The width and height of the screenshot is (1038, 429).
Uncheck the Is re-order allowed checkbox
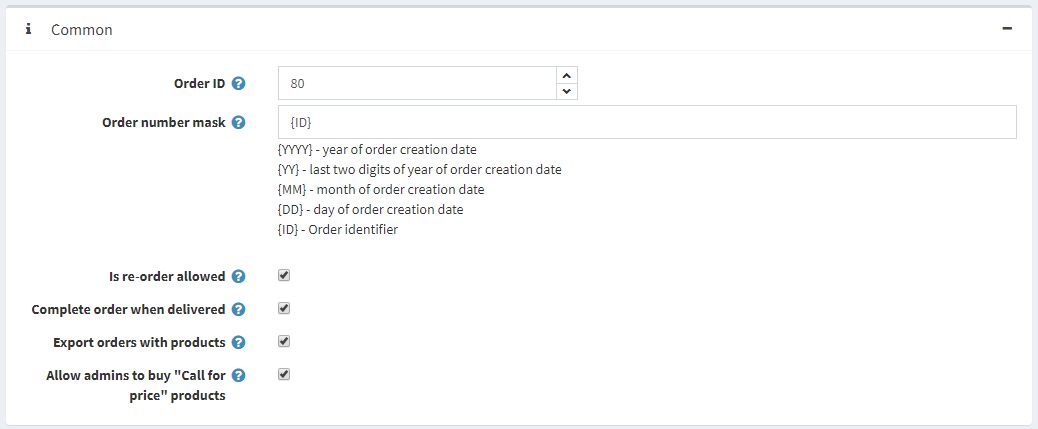(x=284, y=276)
